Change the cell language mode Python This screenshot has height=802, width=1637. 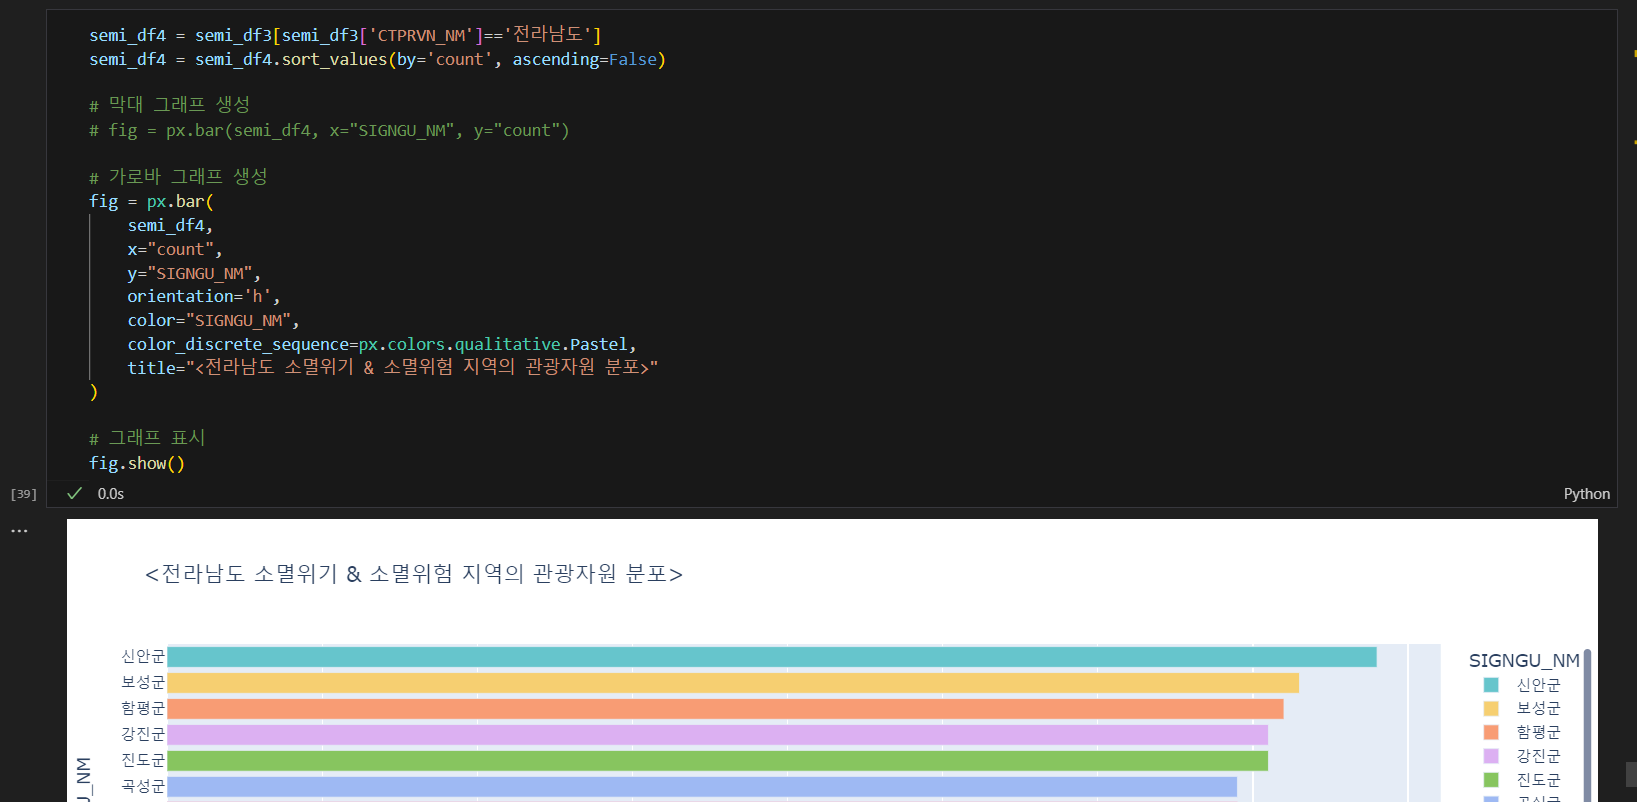1586,494
